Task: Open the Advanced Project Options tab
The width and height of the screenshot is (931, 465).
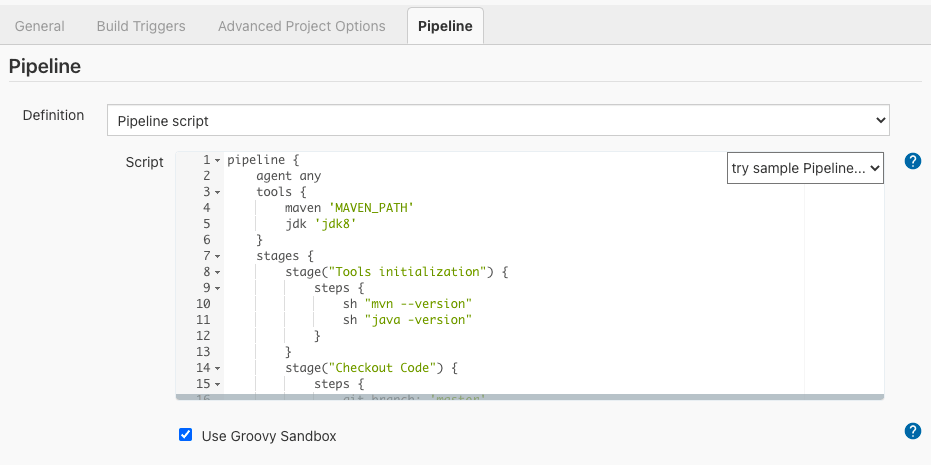Action: pyautogui.click(x=301, y=26)
